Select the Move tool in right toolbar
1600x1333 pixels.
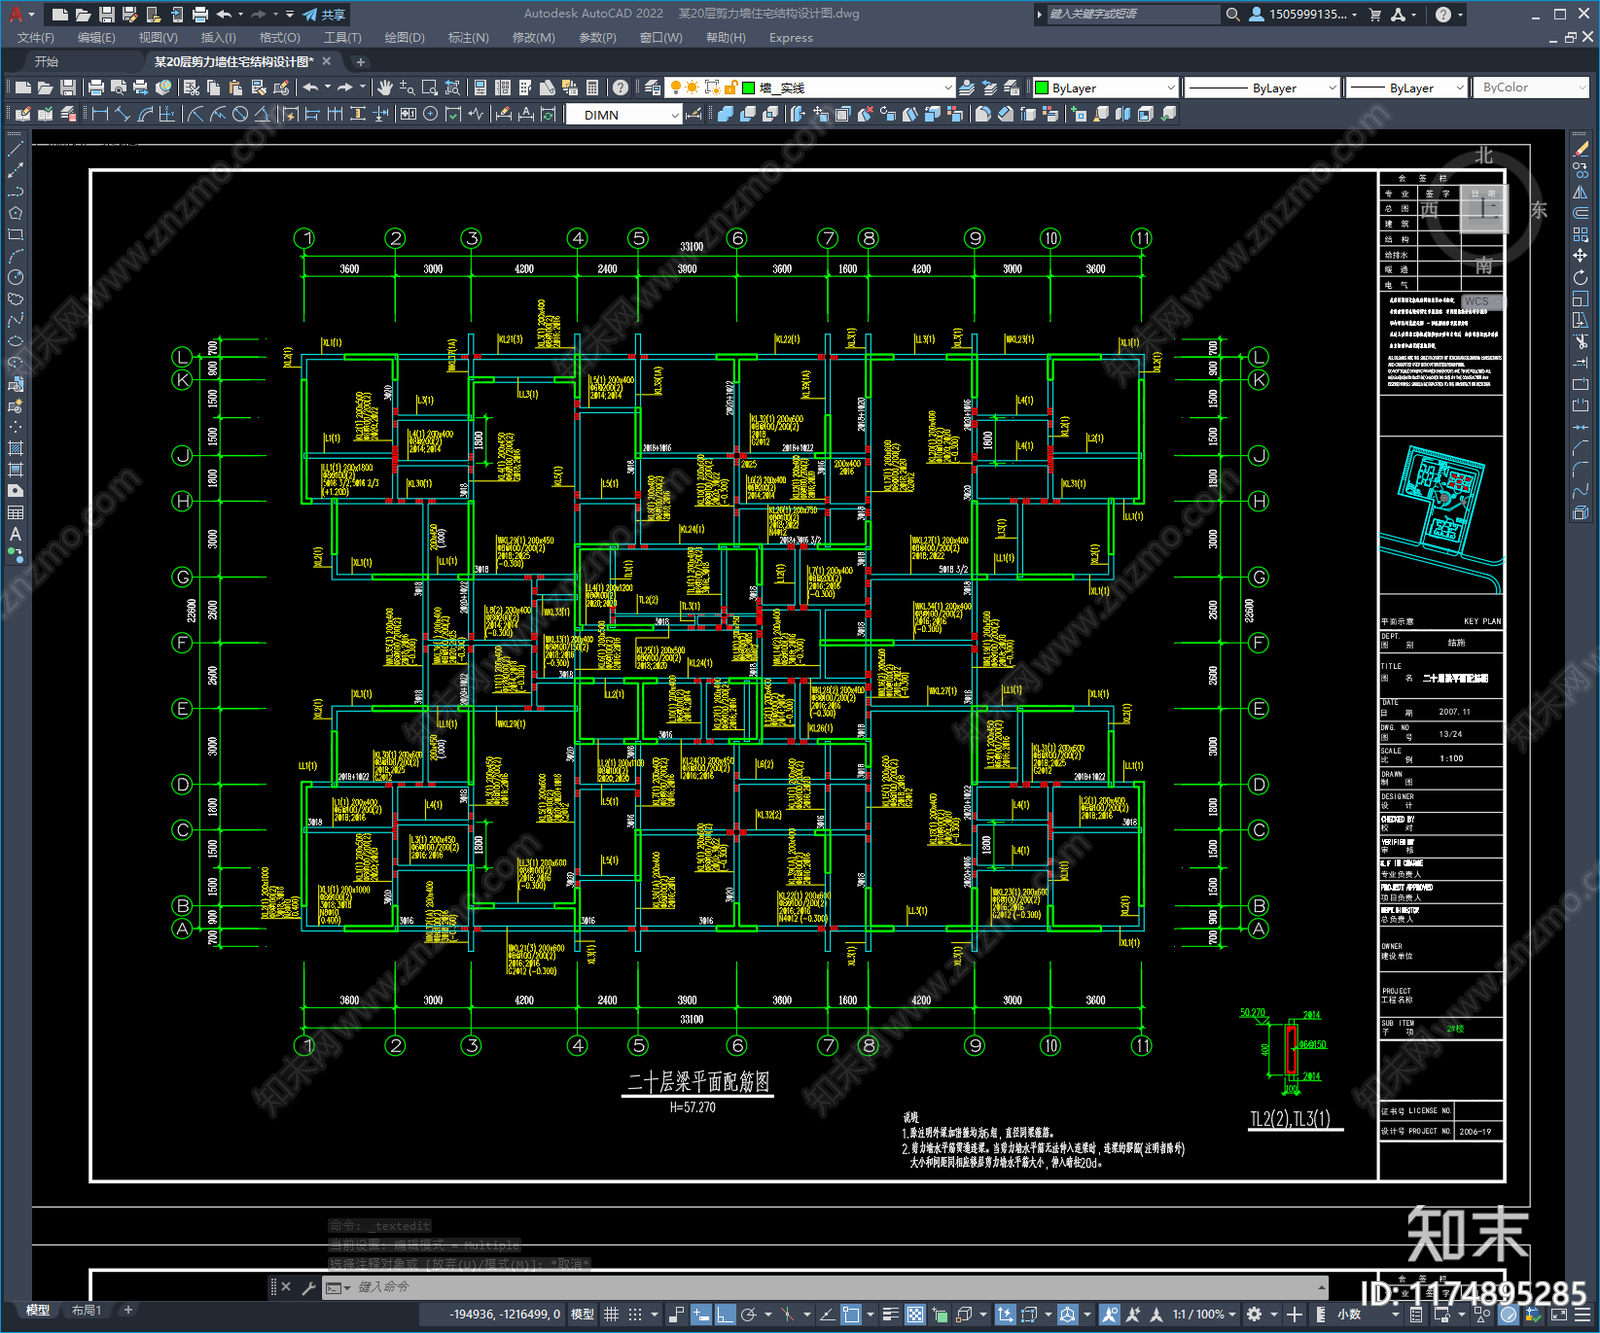coord(1580,256)
